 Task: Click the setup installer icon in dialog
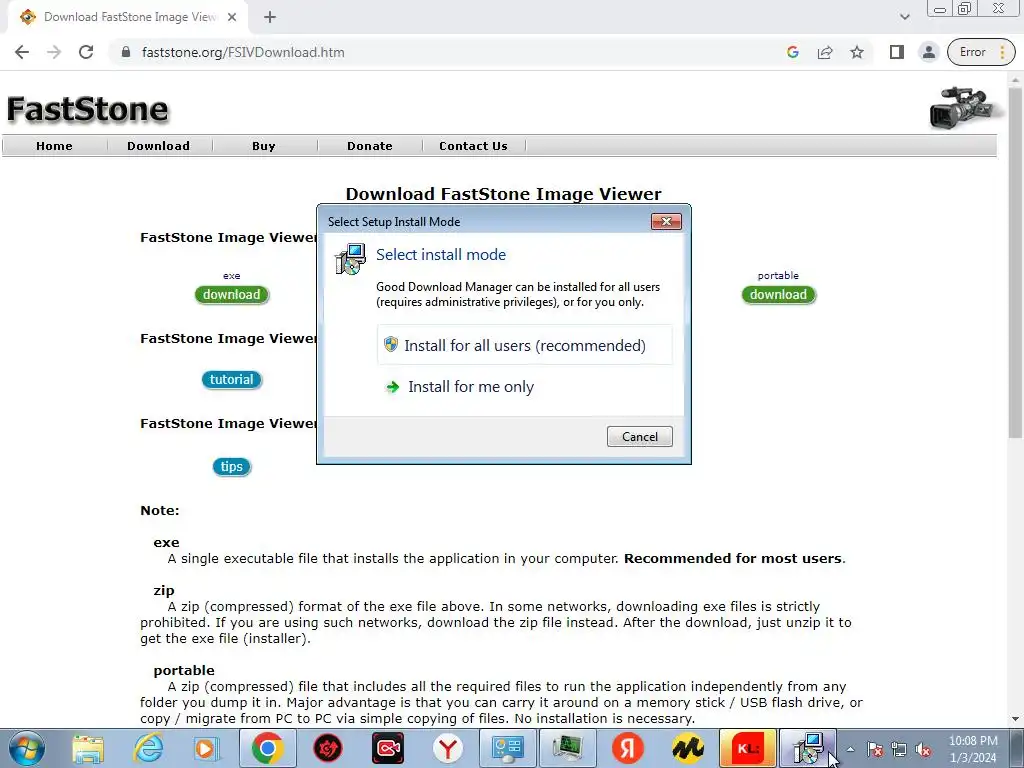click(x=350, y=259)
